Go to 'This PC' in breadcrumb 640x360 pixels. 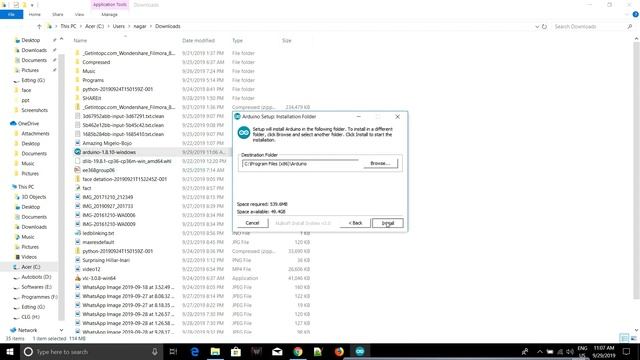click(x=68, y=26)
